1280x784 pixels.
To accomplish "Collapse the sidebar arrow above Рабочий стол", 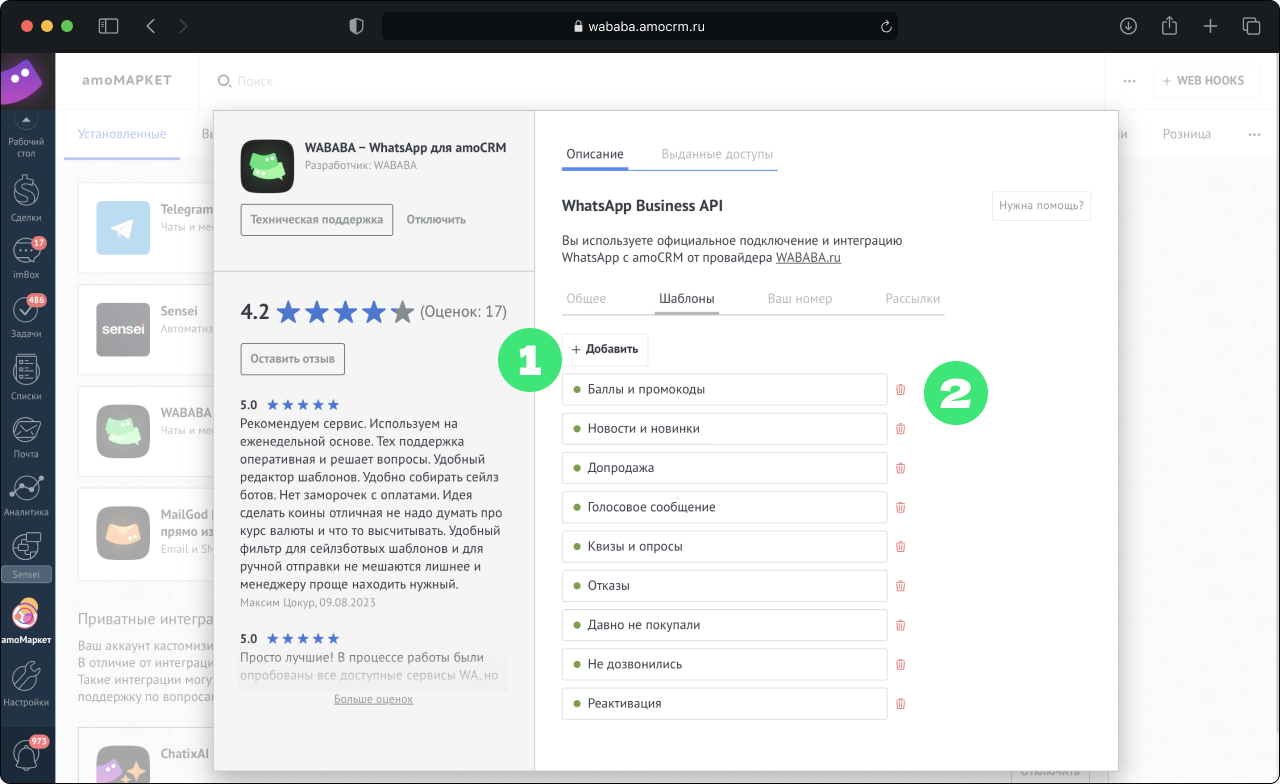I will 26,121.
